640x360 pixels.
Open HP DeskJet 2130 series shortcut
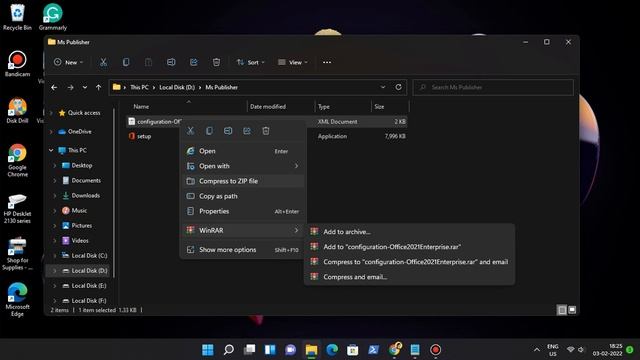pyautogui.click(x=17, y=209)
